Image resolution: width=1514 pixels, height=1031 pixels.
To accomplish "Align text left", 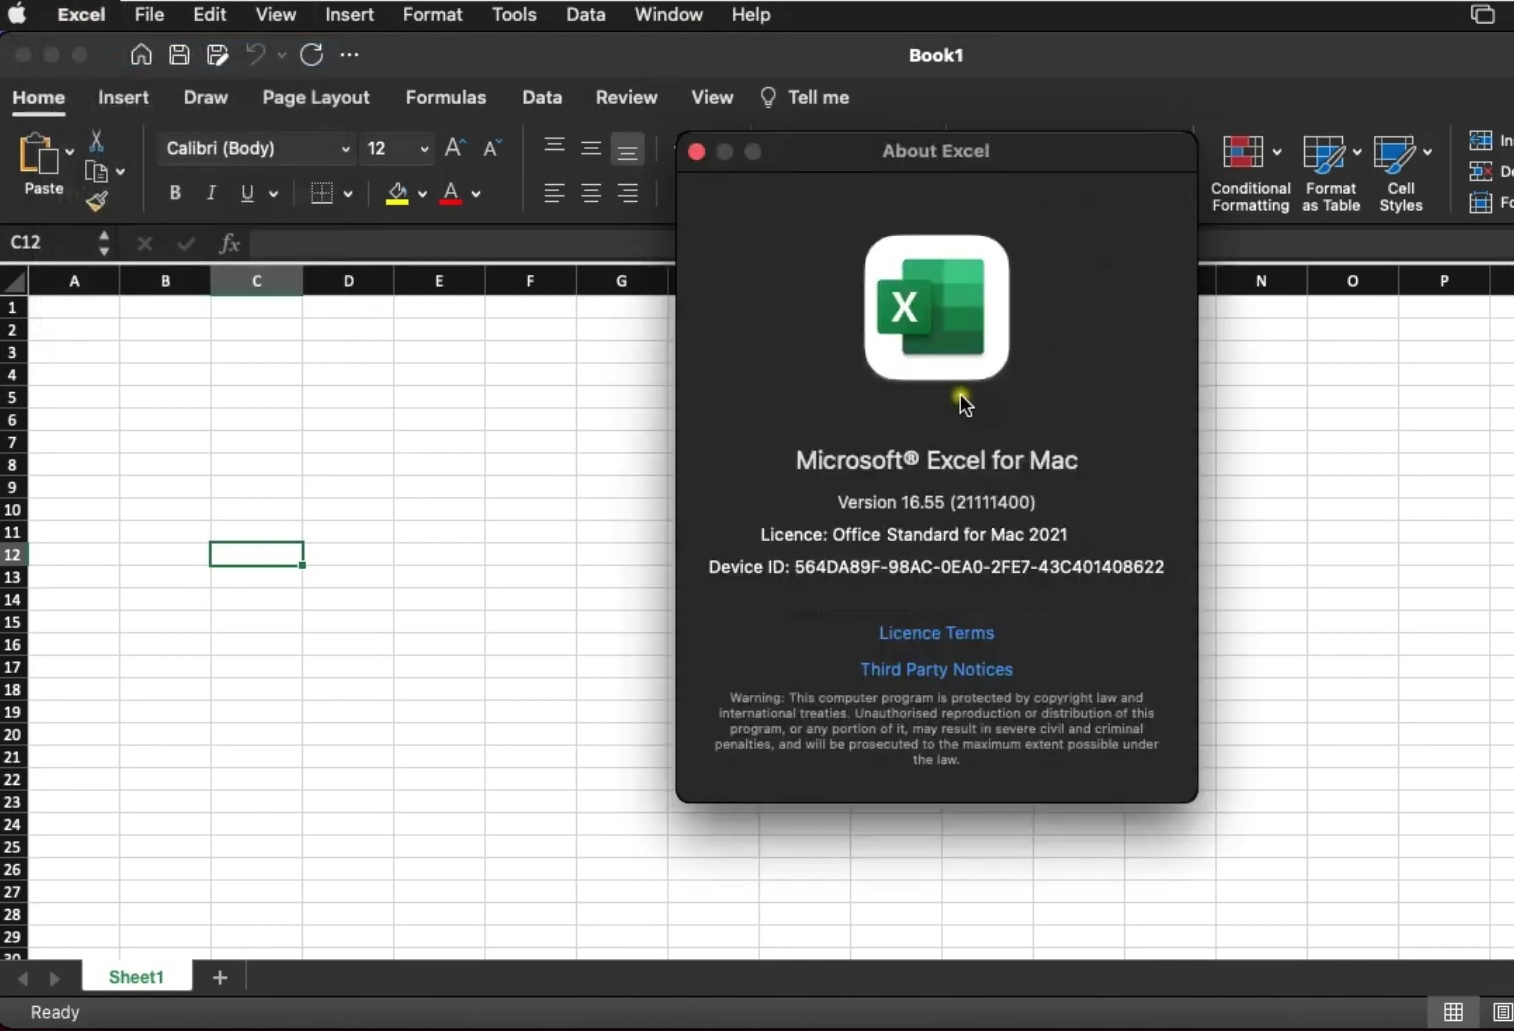I will [554, 193].
